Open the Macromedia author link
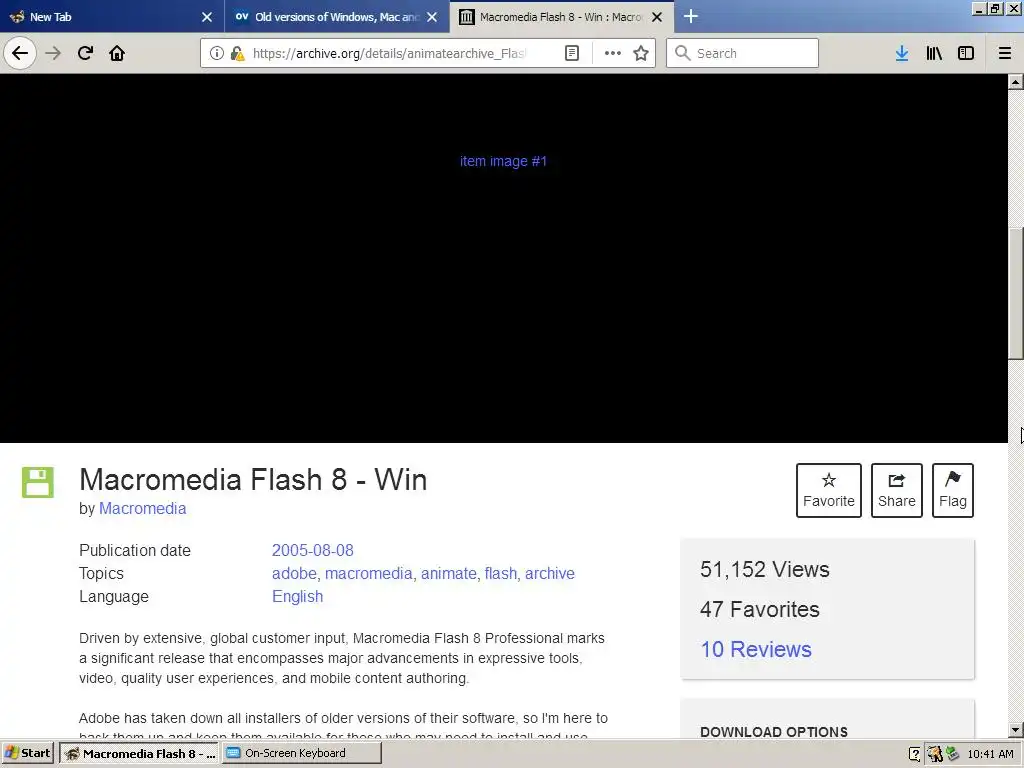Screen dimensions: 1024x768 point(142,508)
